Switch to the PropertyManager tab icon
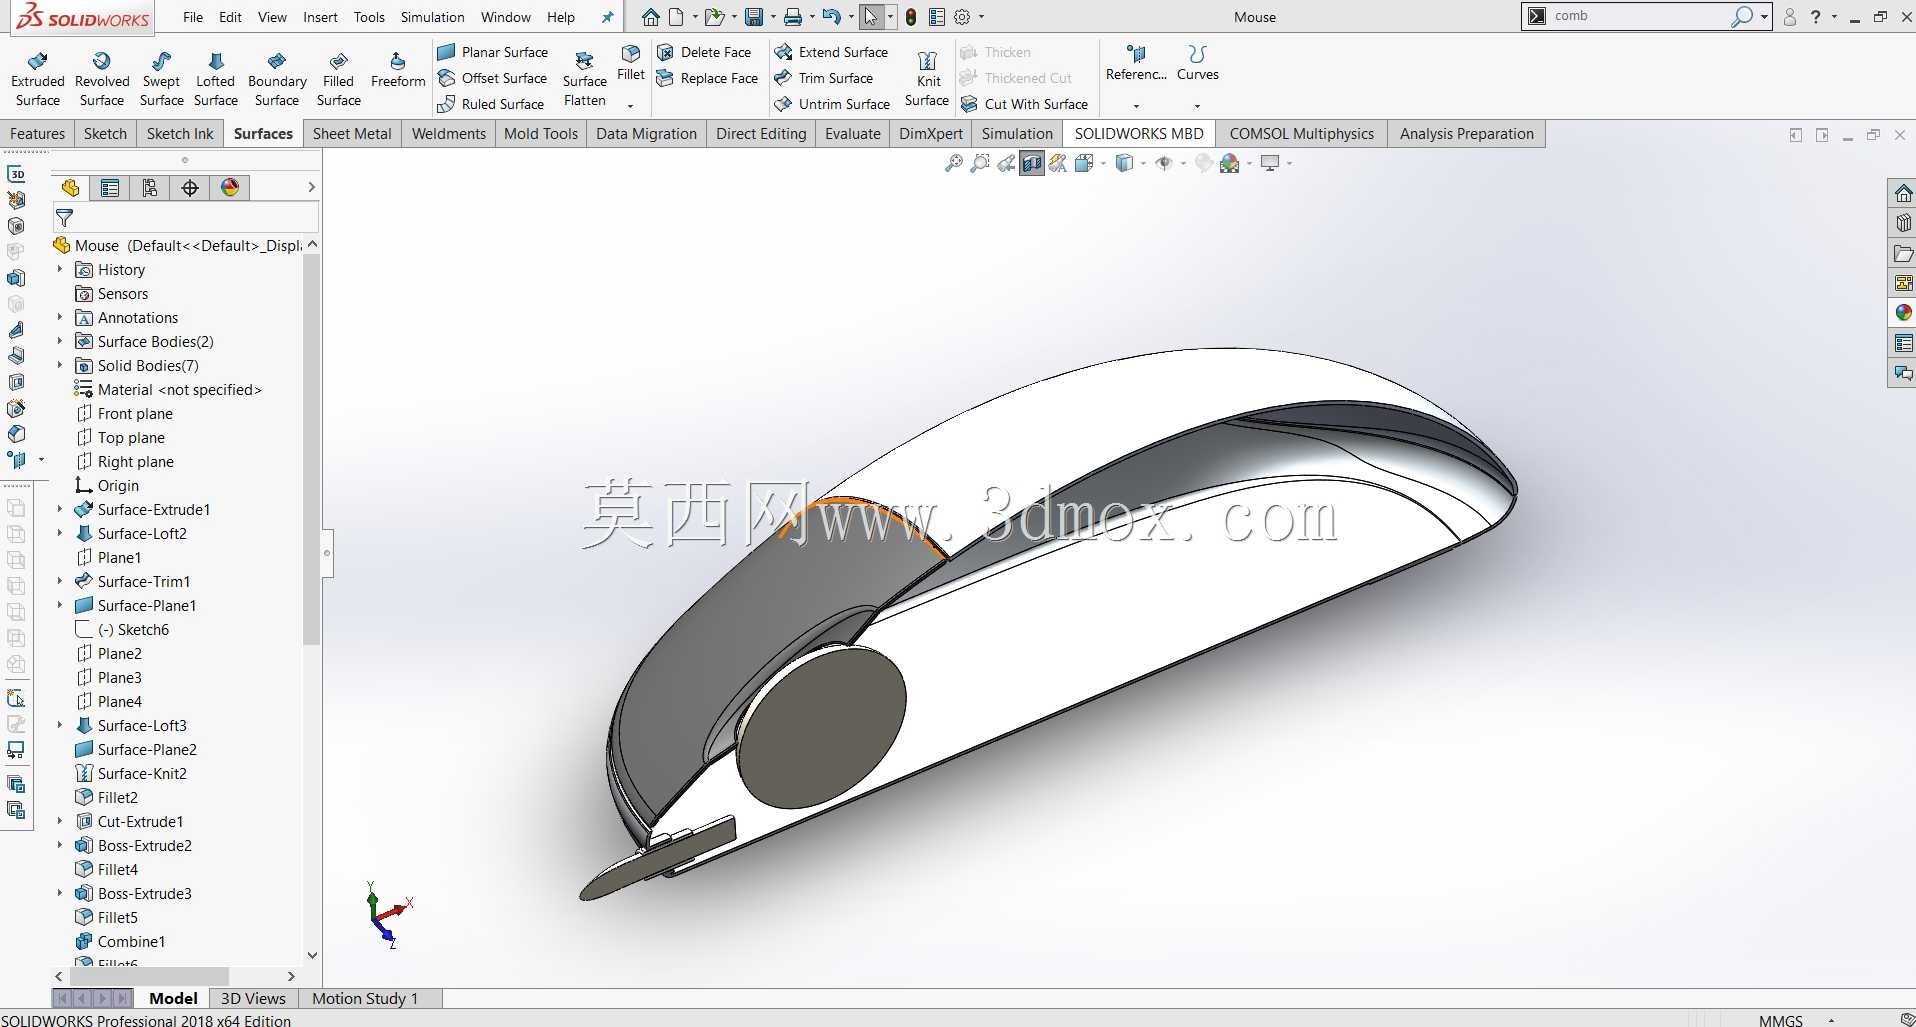This screenshot has height=1027, width=1916. pyautogui.click(x=110, y=188)
